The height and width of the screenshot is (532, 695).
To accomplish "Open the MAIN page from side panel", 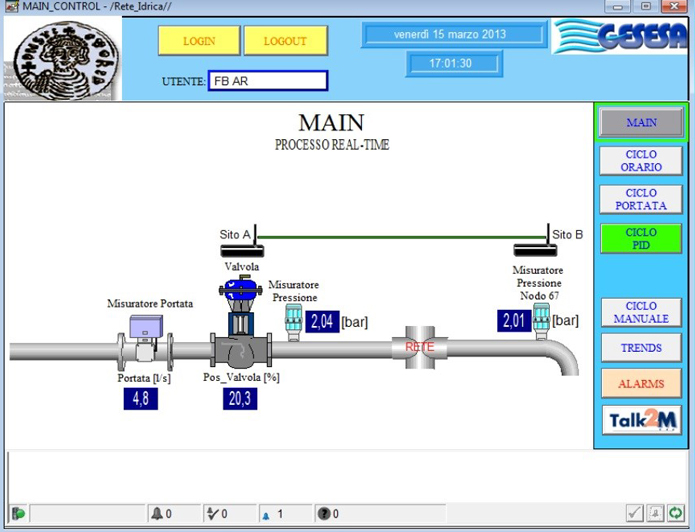I will pyautogui.click(x=641, y=123).
